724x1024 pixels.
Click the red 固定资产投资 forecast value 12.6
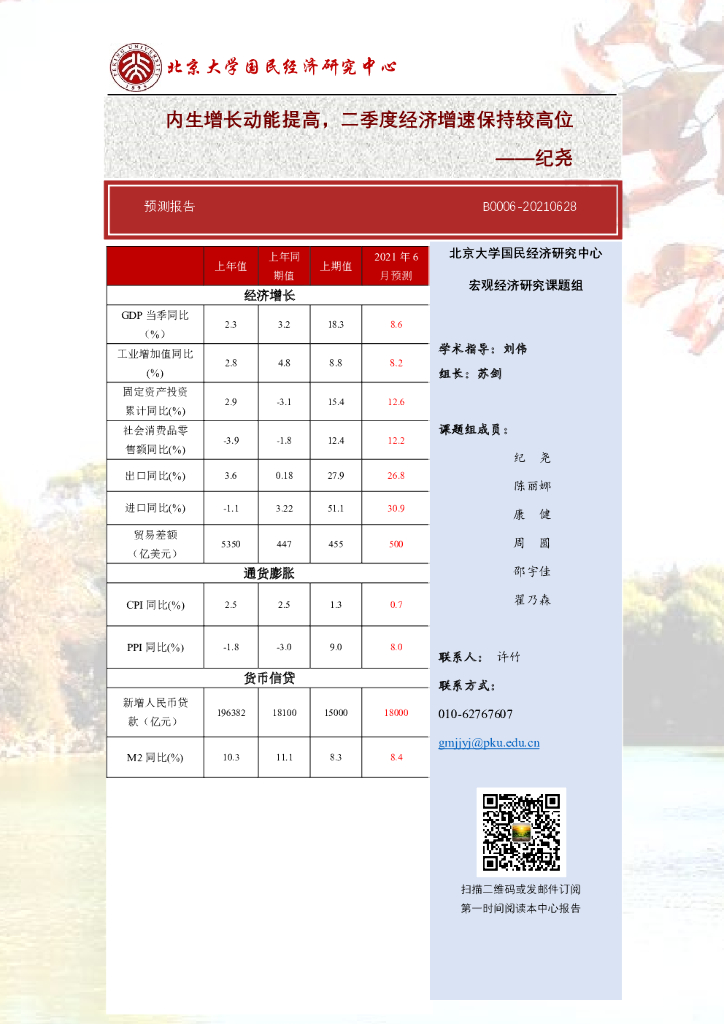(x=396, y=402)
